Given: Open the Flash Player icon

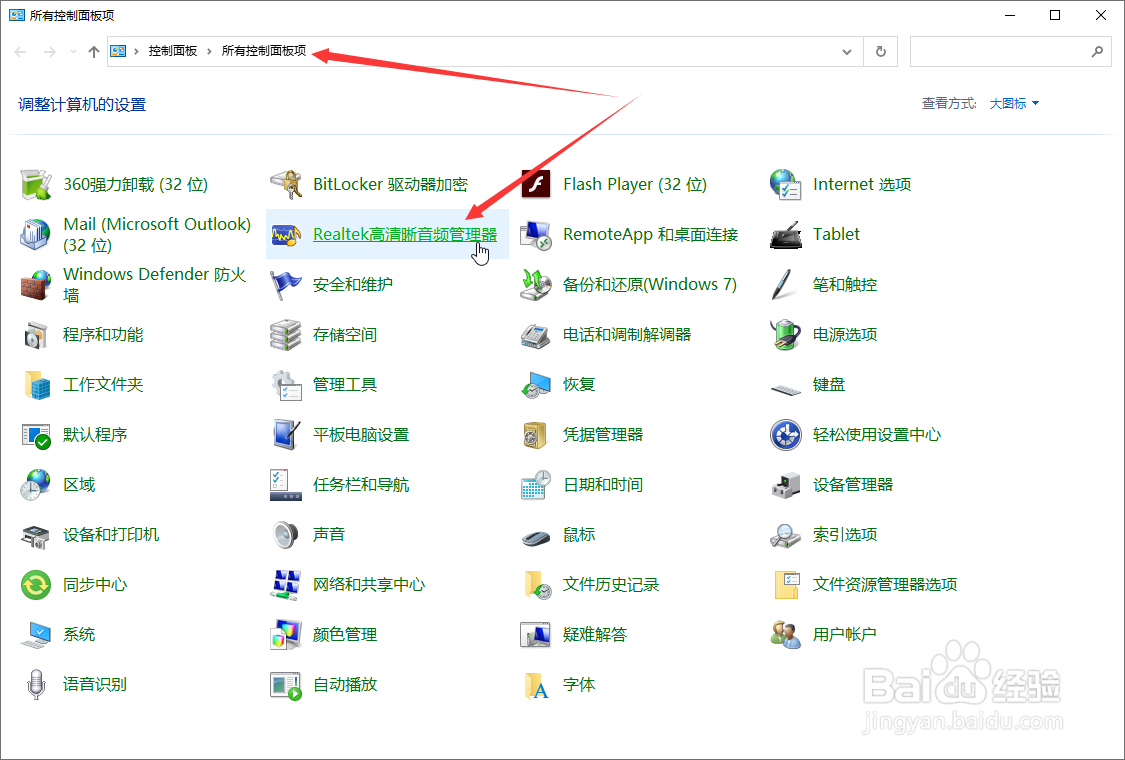Looking at the screenshot, I should tap(535, 184).
